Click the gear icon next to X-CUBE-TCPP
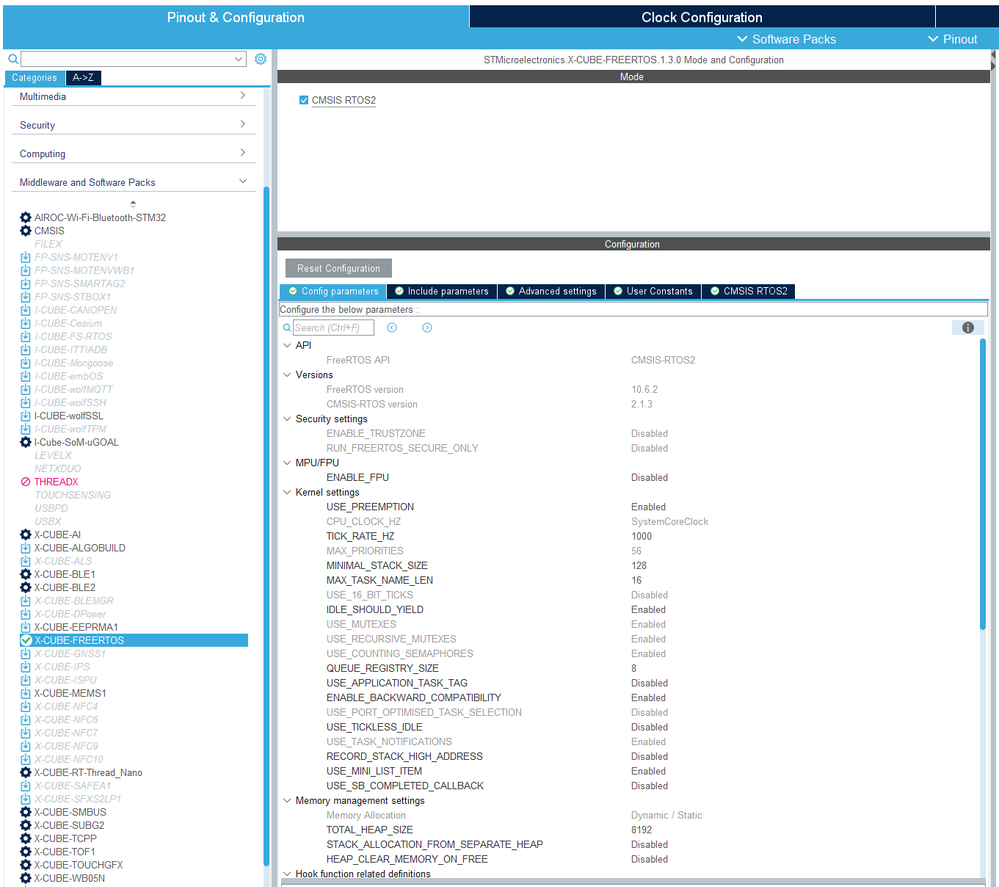The width and height of the screenshot is (999, 887). point(25,839)
